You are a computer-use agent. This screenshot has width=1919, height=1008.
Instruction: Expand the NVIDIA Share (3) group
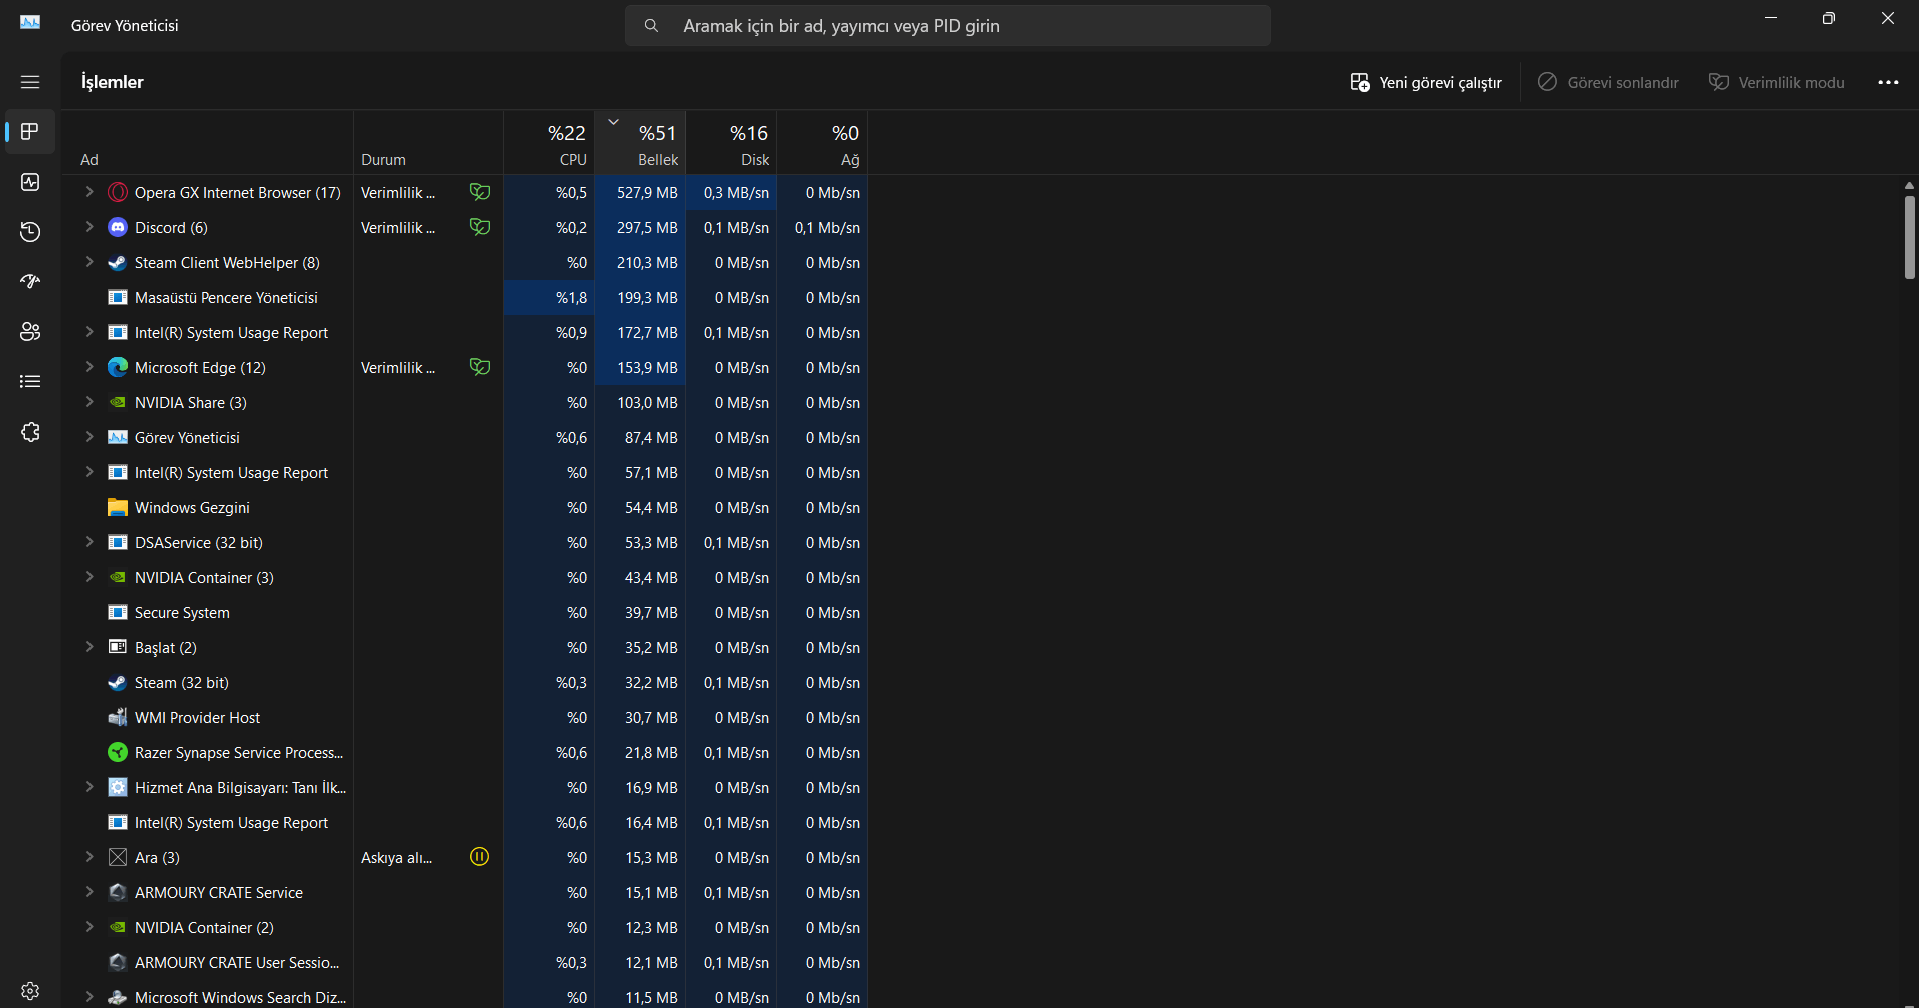click(89, 402)
